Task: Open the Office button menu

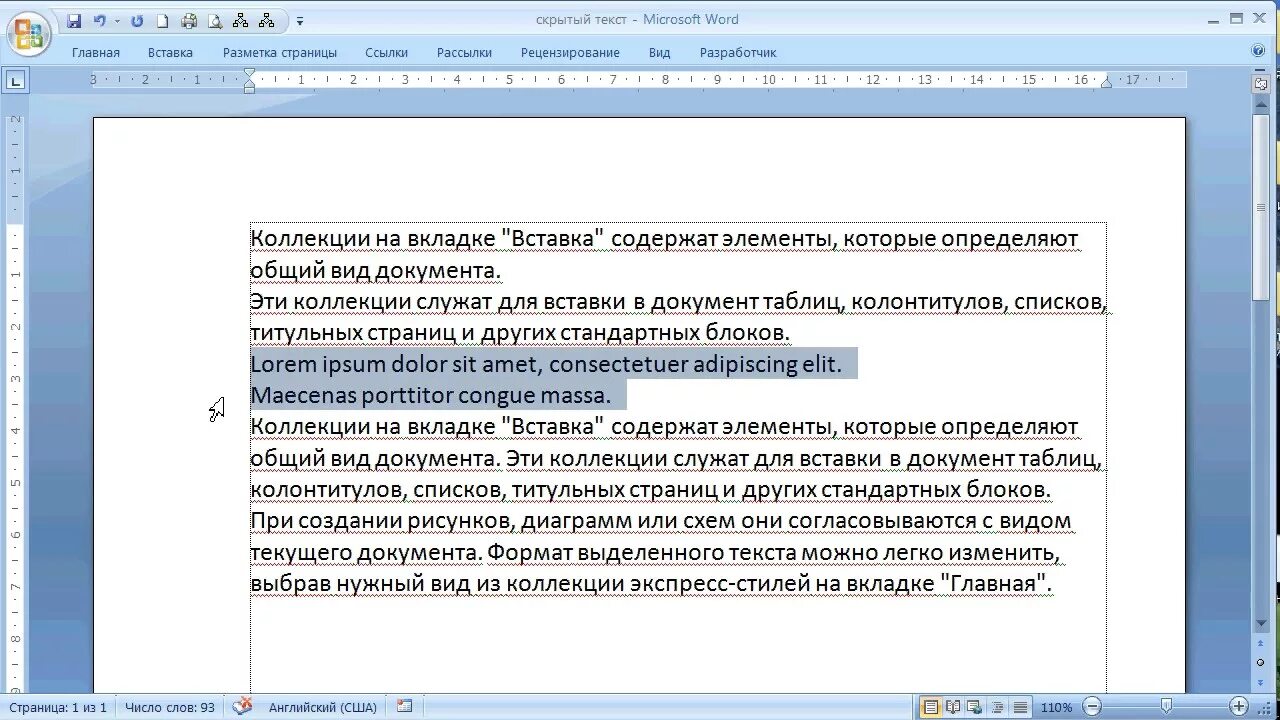Action: click(29, 35)
